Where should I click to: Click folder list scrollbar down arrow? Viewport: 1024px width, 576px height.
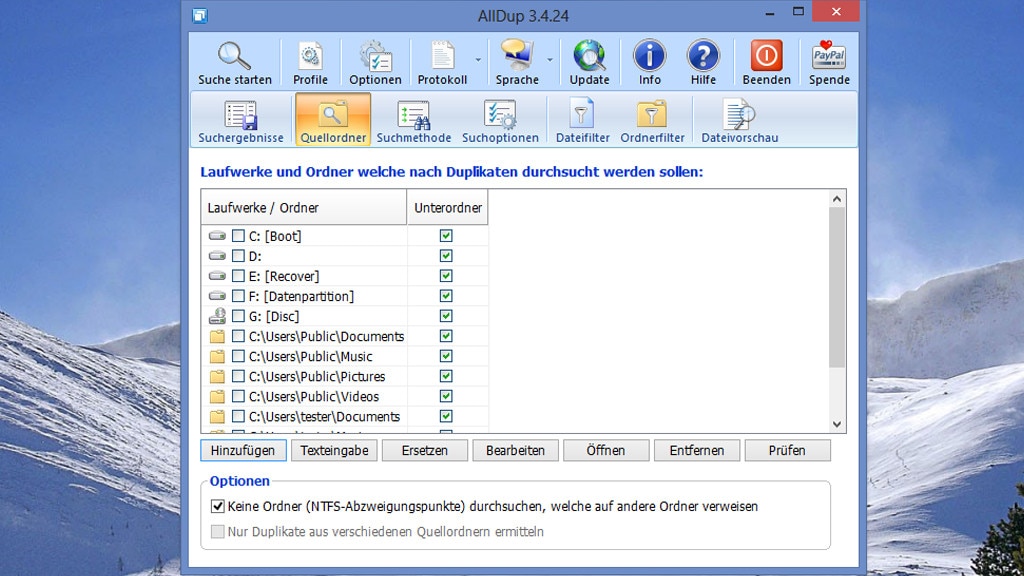[x=837, y=424]
